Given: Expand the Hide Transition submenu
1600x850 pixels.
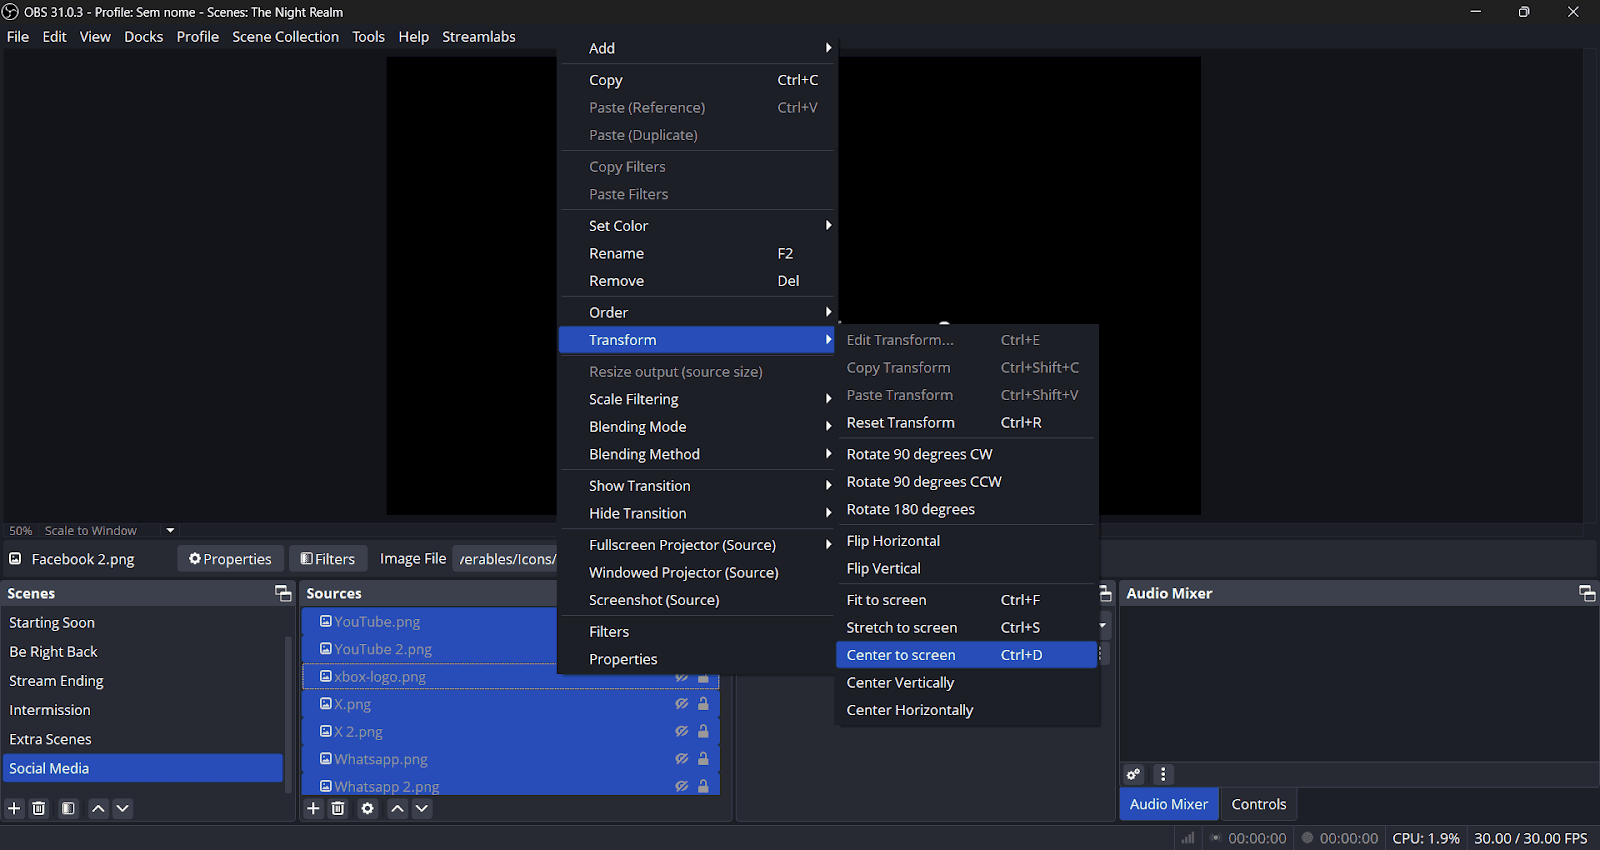Looking at the screenshot, I should pyautogui.click(x=697, y=513).
